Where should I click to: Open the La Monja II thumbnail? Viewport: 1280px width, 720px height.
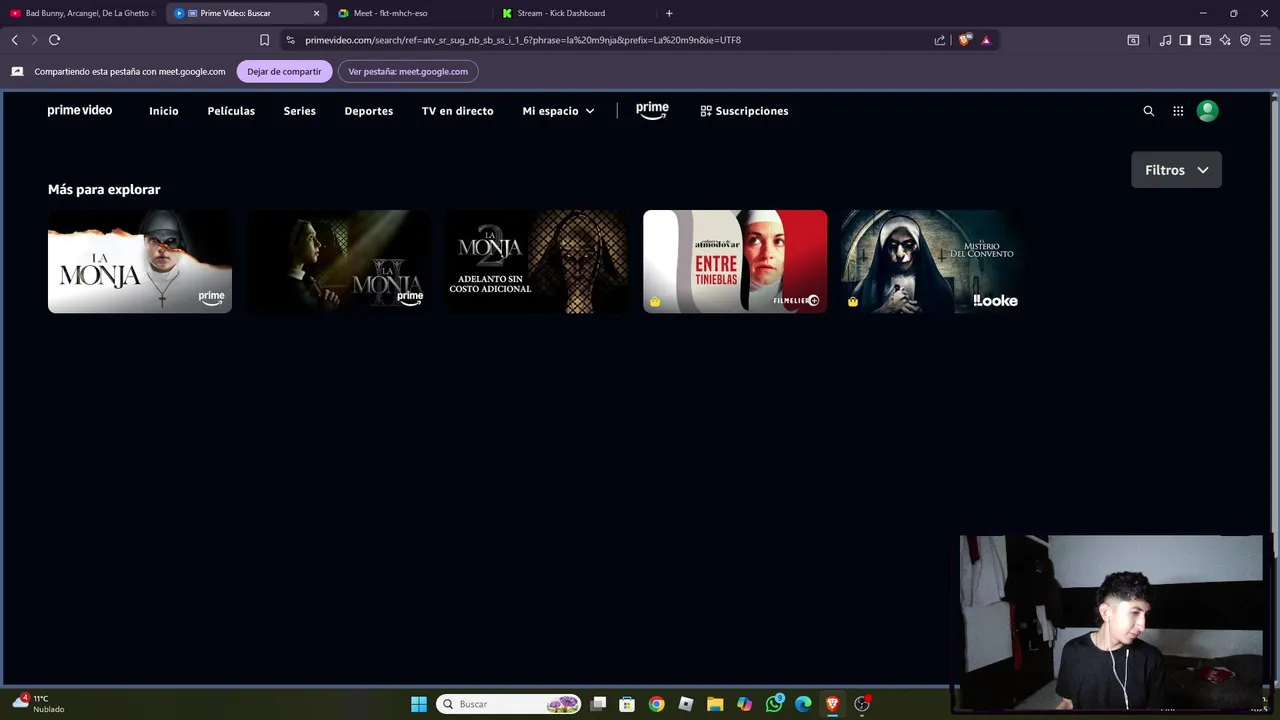point(338,262)
